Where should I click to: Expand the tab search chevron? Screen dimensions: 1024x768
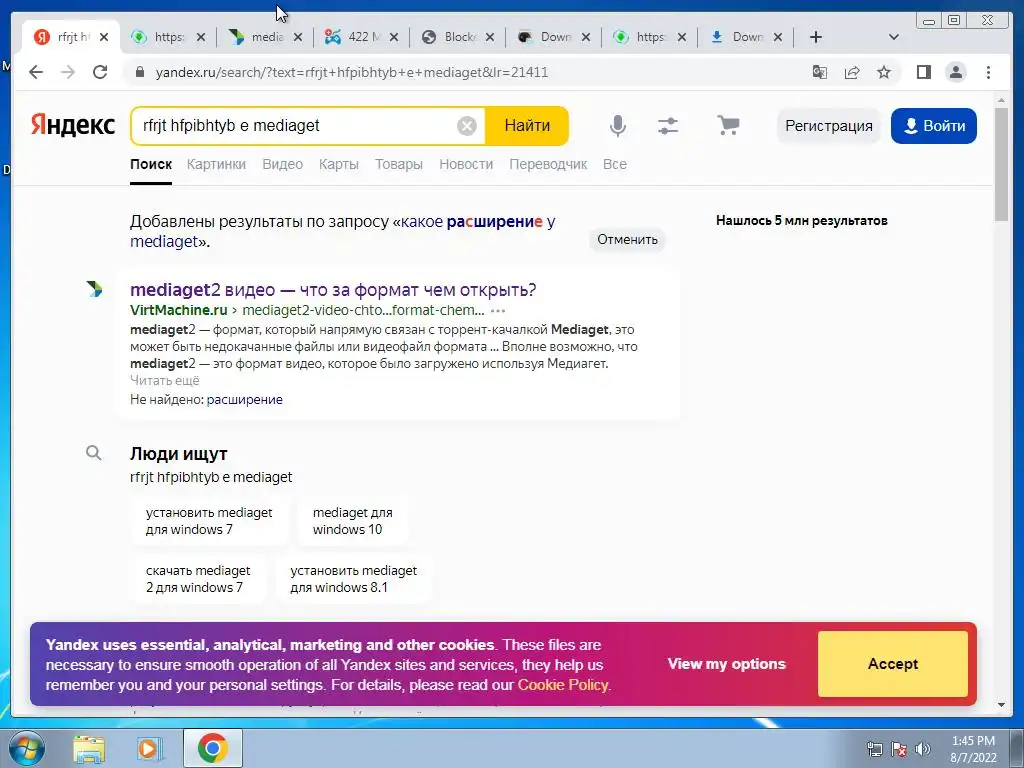tap(894, 37)
